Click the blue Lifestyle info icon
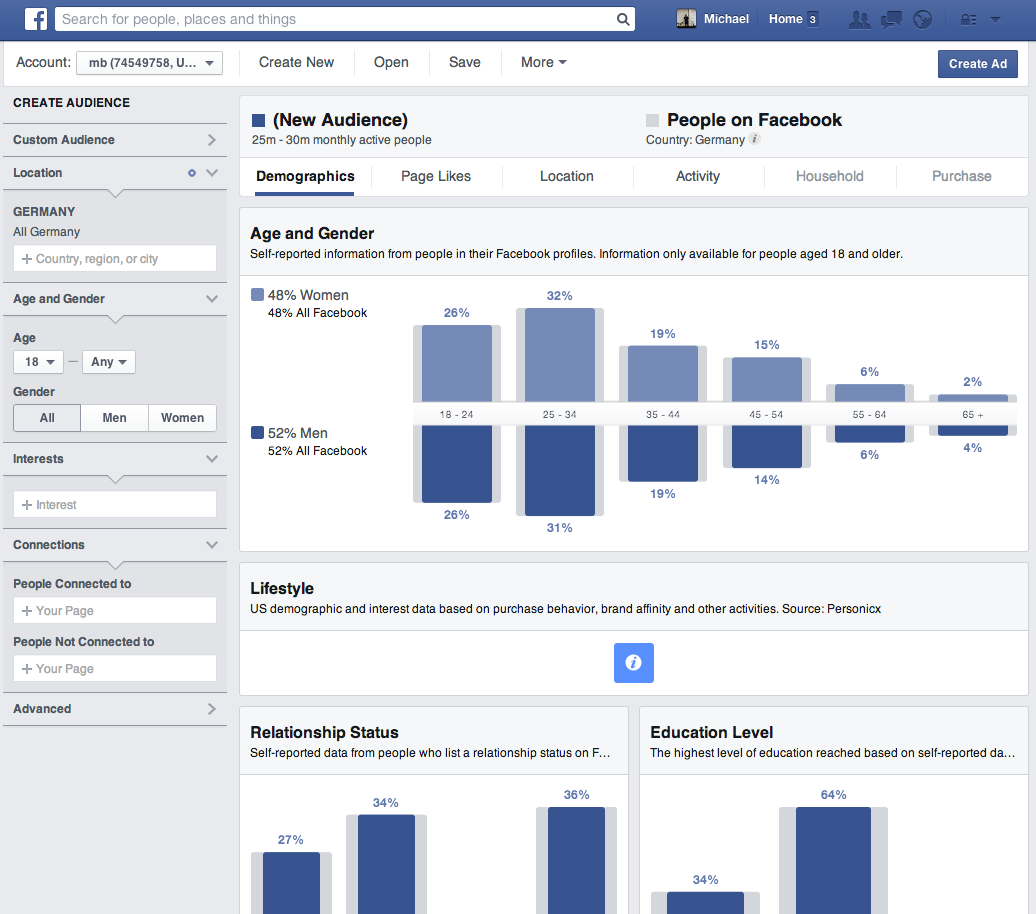The width and height of the screenshot is (1036, 914). 634,662
